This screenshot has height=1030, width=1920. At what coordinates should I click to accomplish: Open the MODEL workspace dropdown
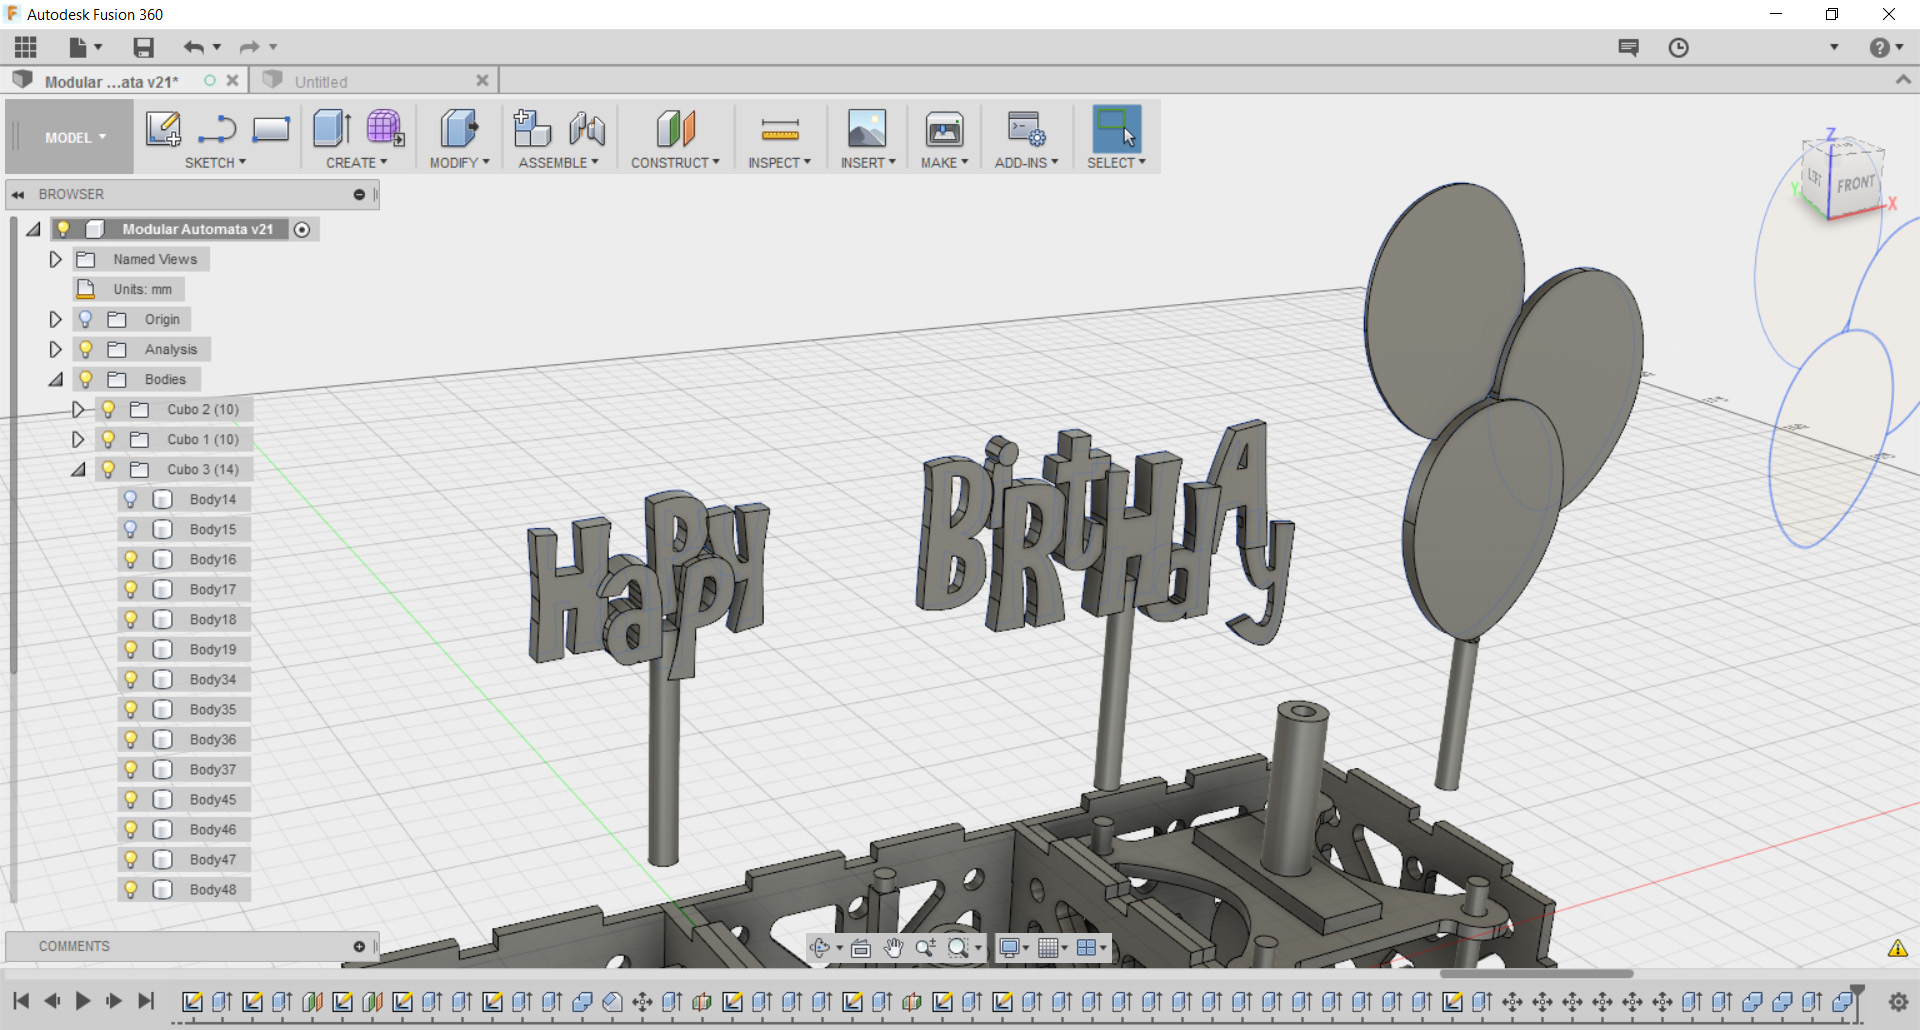[x=74, y=138]
